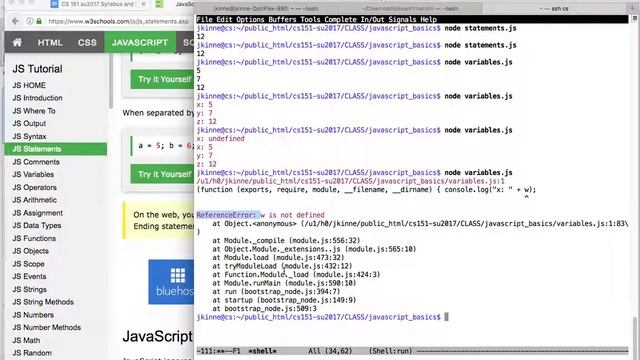Click the browser address bar URL
This screenshot has height=360, width=640.
coord(118,21)
